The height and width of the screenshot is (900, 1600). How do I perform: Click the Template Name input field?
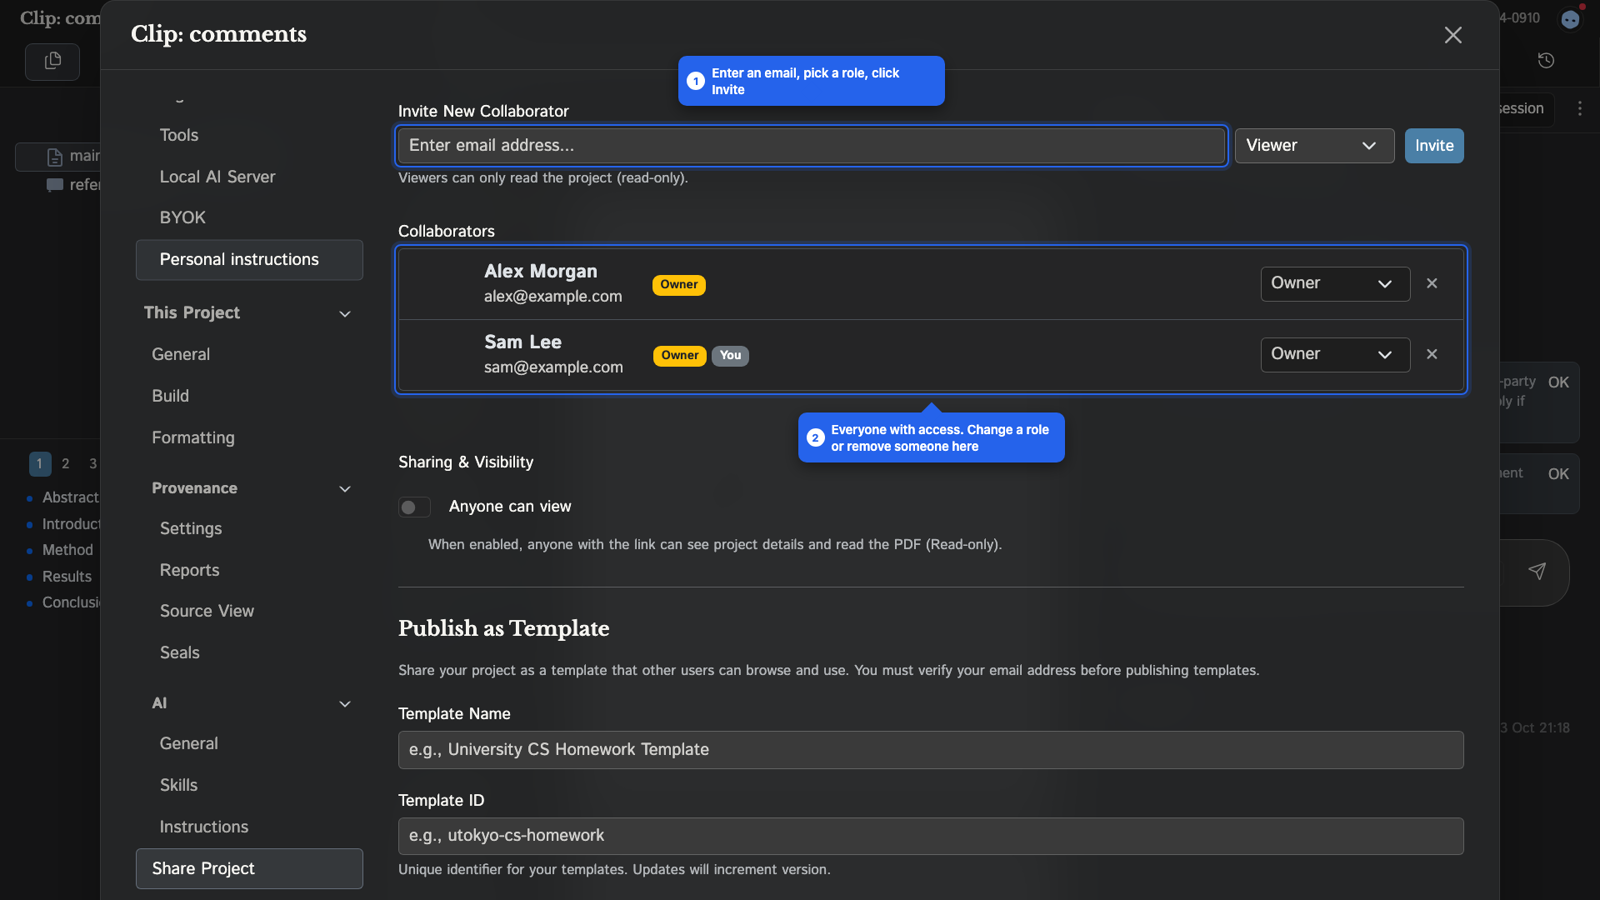pyautogui.click(x=931, y=750)
